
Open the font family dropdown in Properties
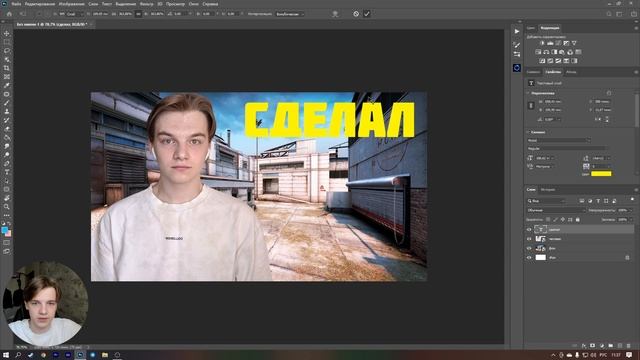pos(558,140)
